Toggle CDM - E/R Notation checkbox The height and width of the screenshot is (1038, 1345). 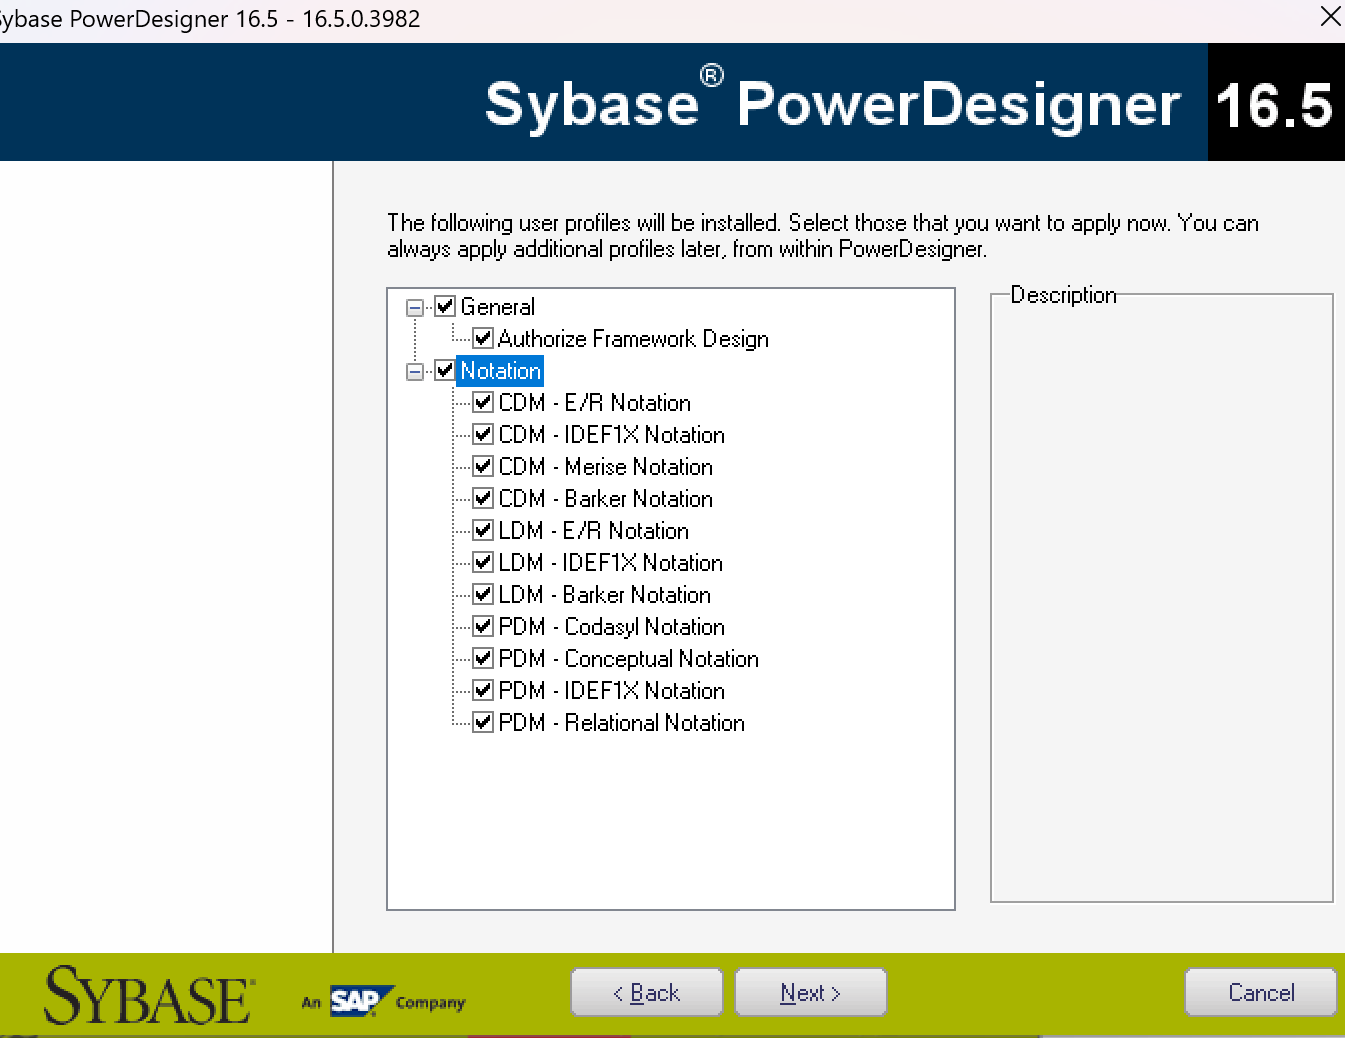pyautogui.click(x=483, y=402)
